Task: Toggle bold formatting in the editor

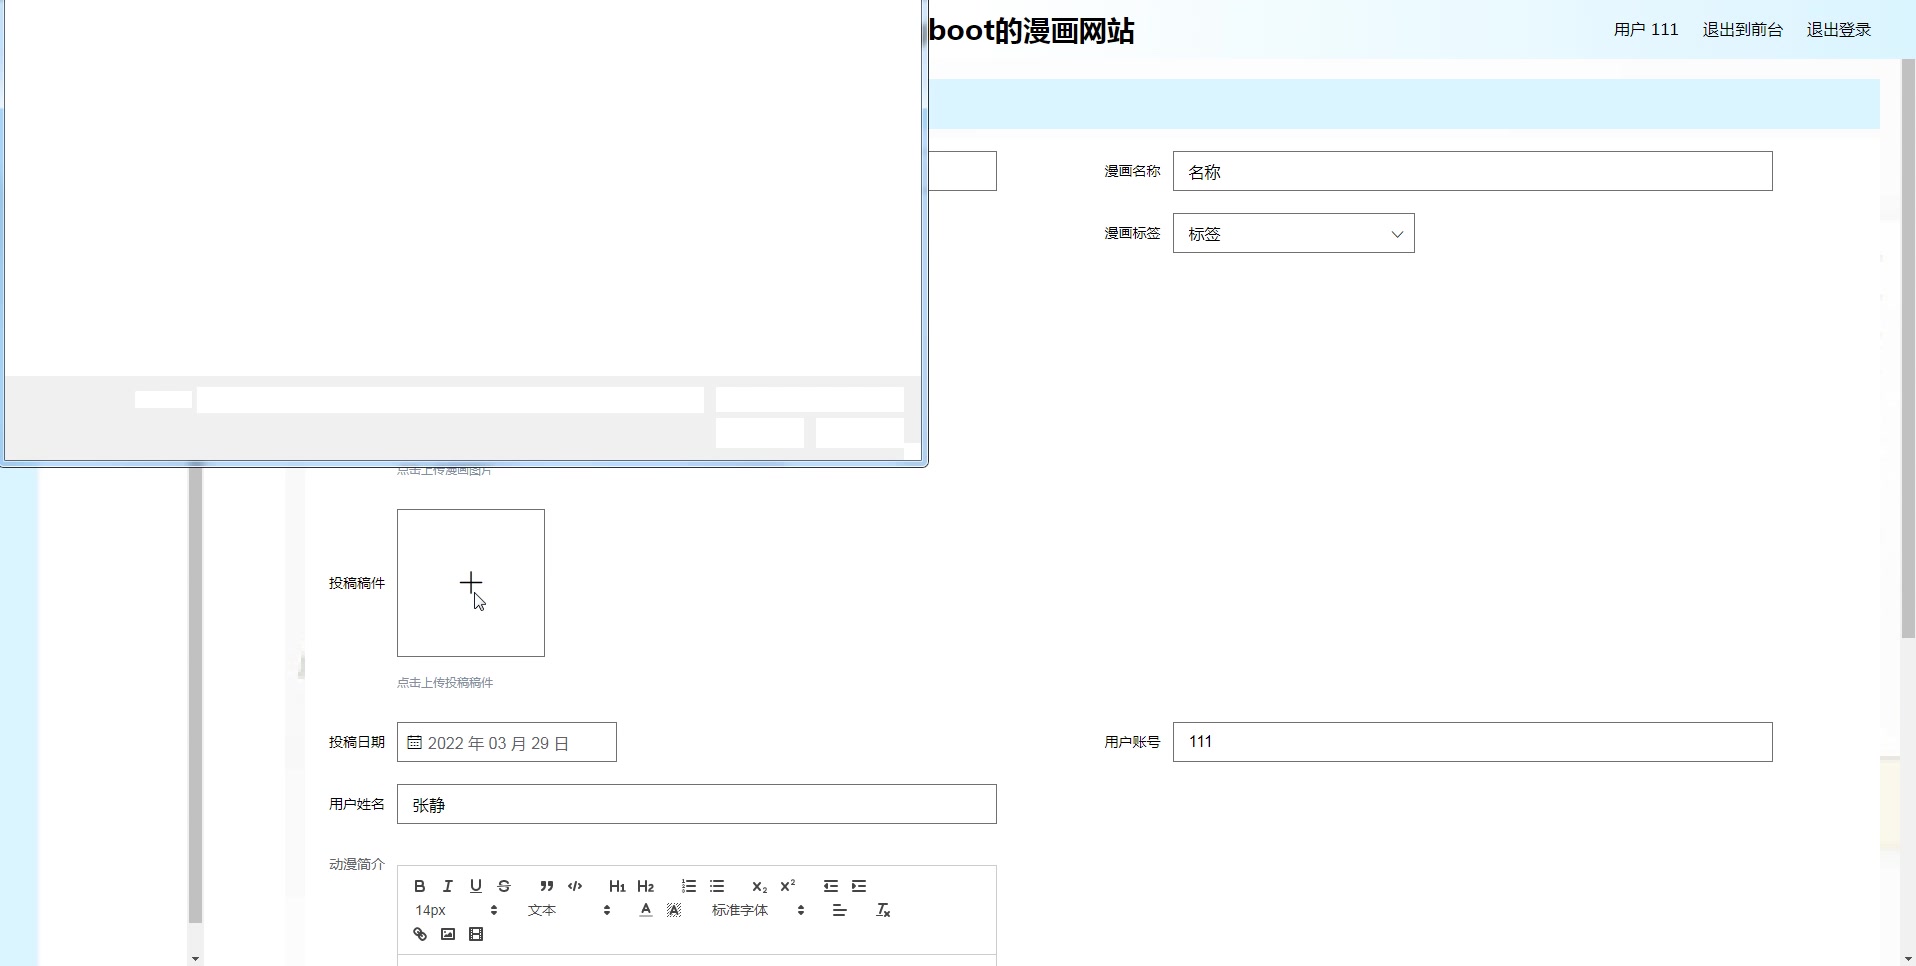Action: click(x=419, y=886)
